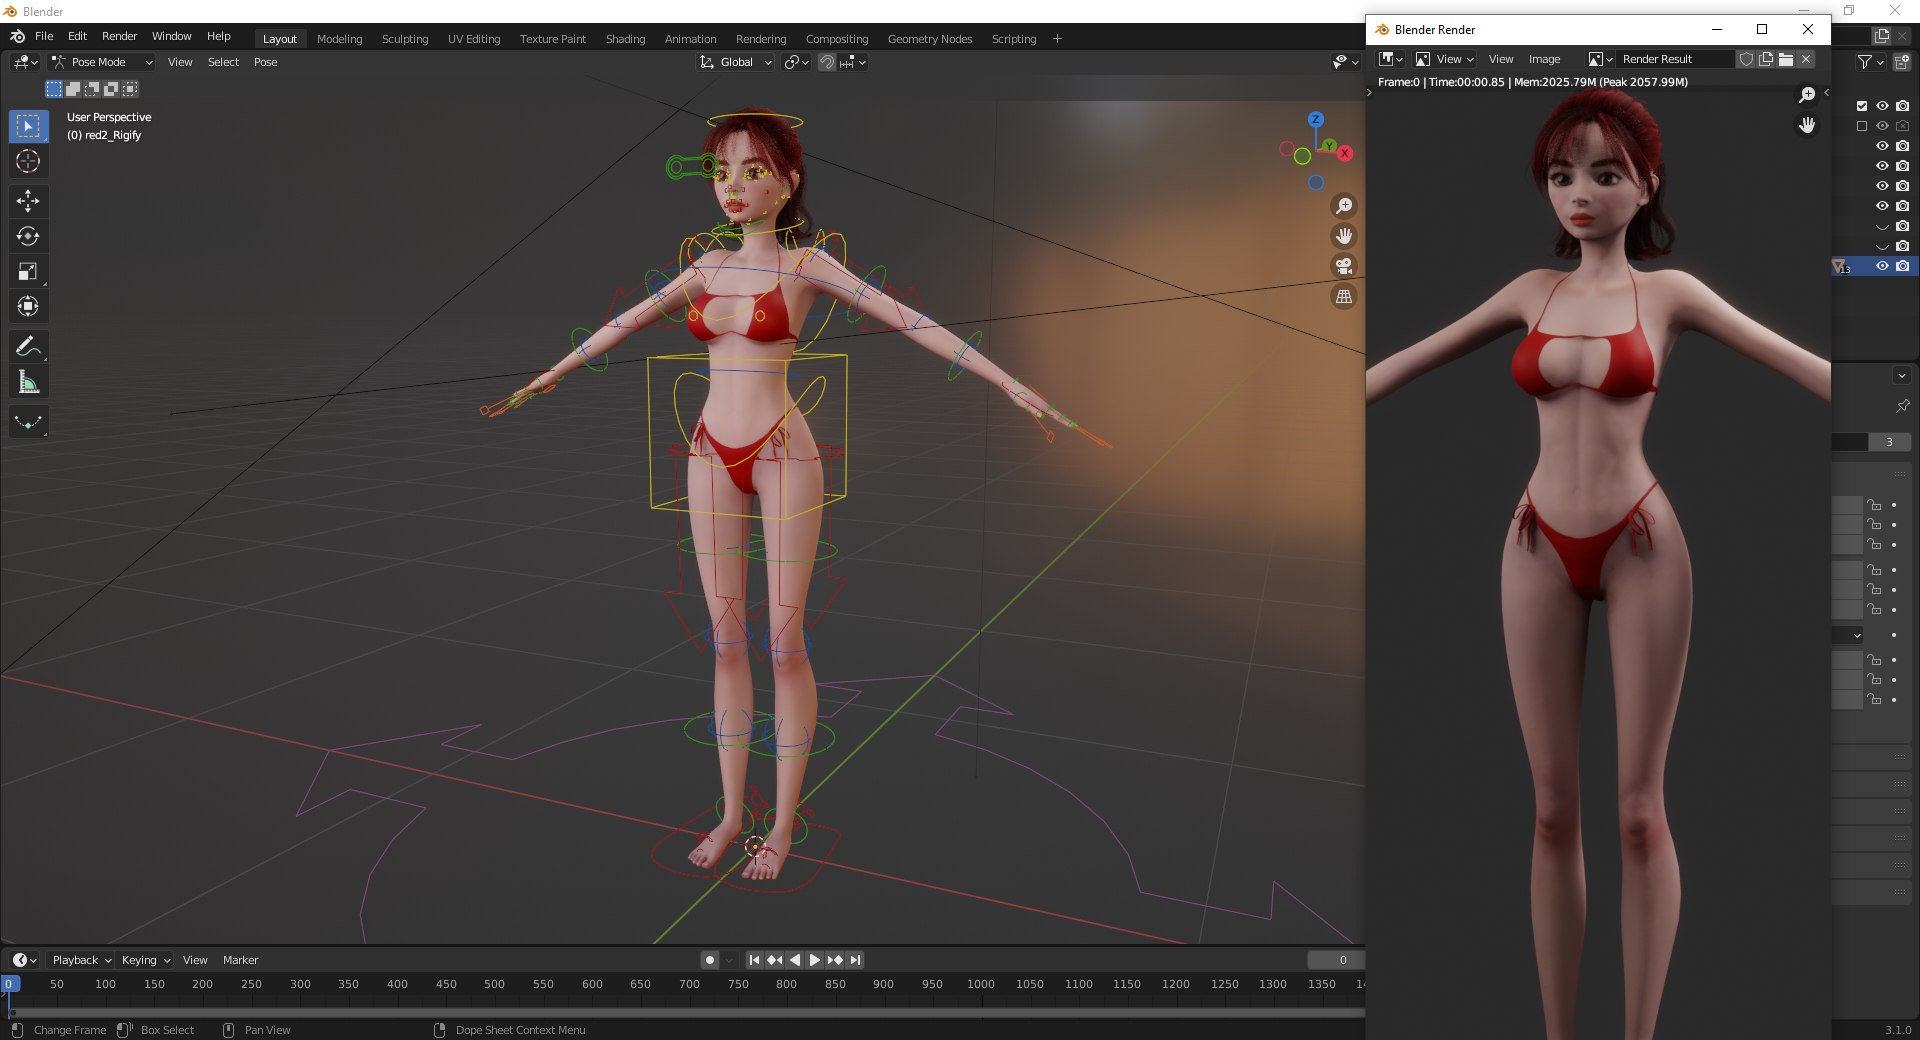Click the Z axis on navigation gizmo

click(1316, 119)
